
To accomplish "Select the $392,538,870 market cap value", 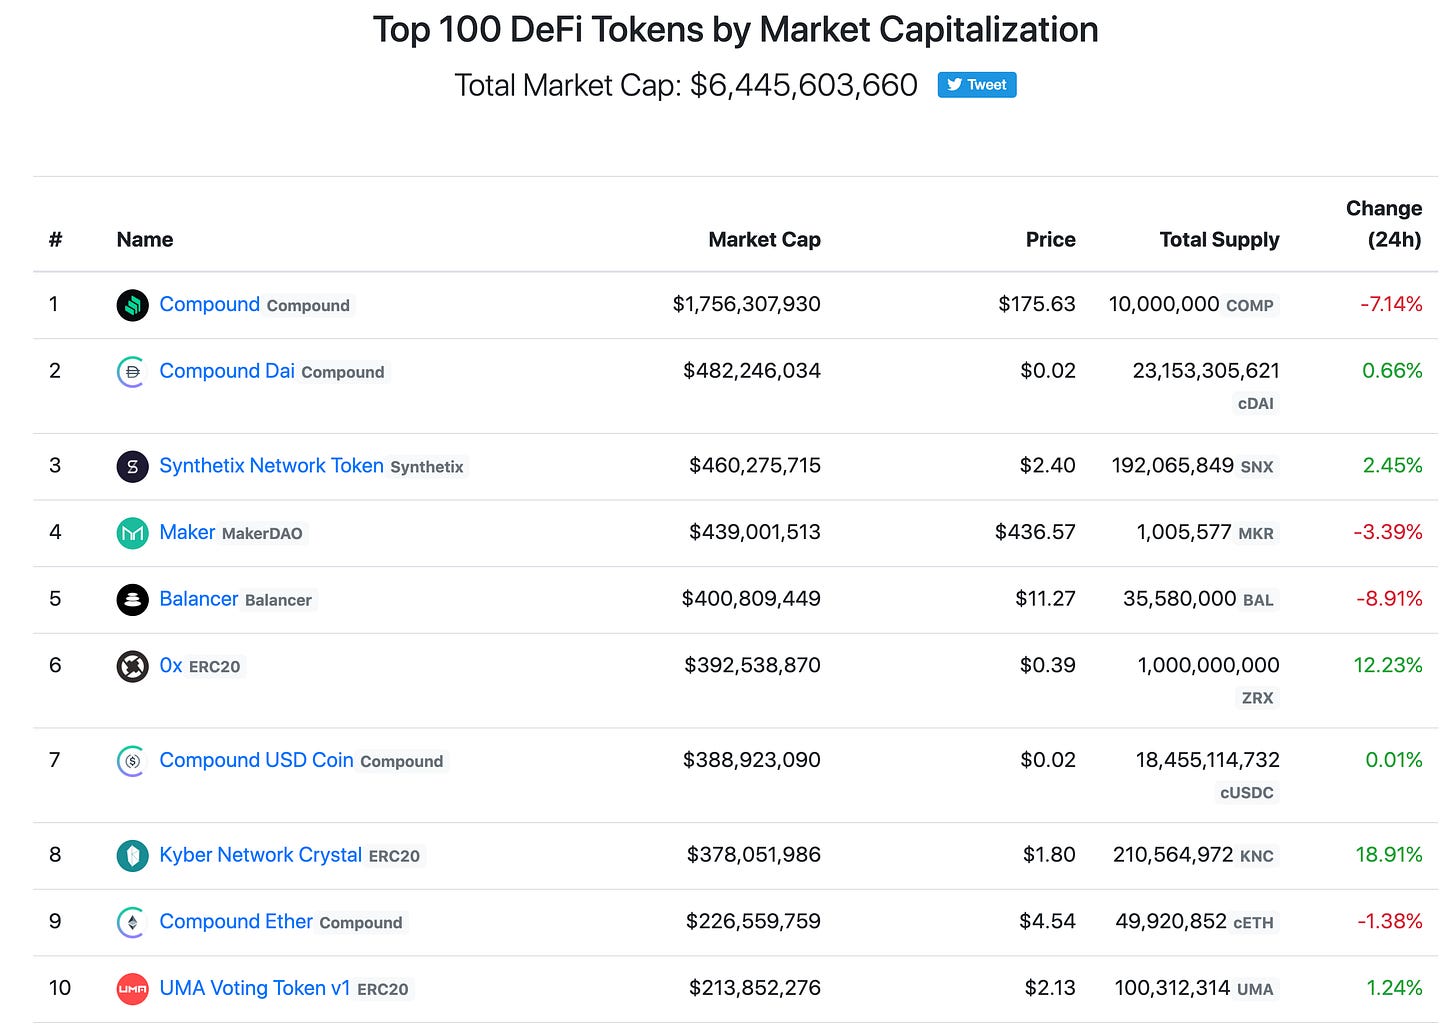I will point(752,665).
